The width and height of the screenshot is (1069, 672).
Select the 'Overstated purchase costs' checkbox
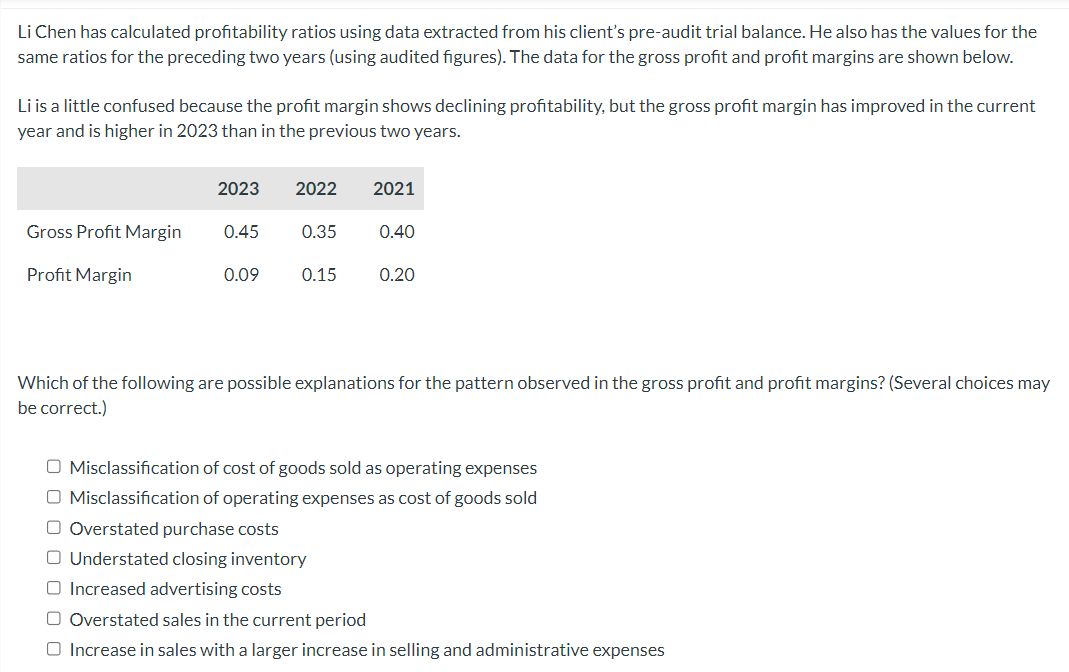pos(53,525)
